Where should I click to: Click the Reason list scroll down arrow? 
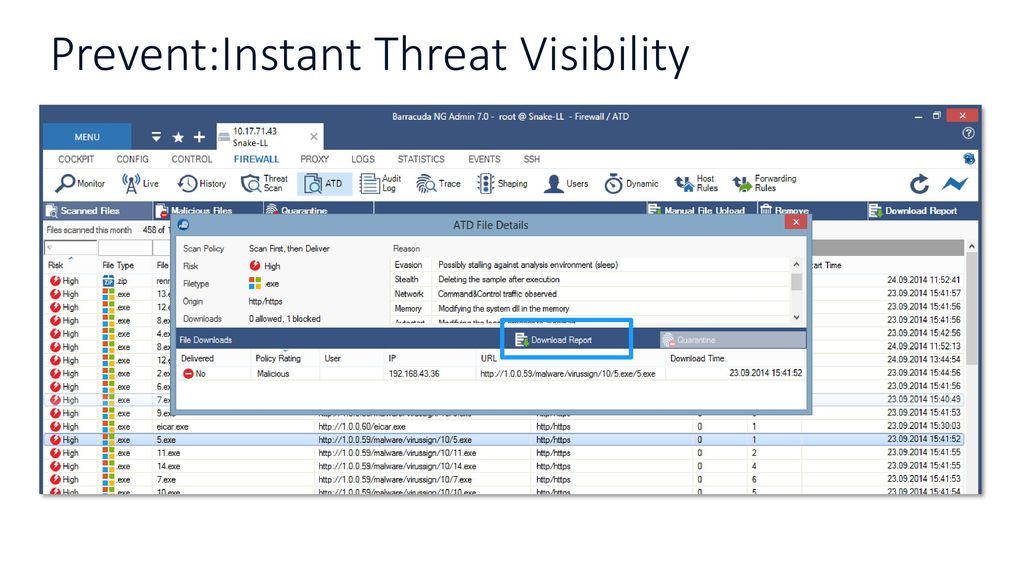[796, 317]
